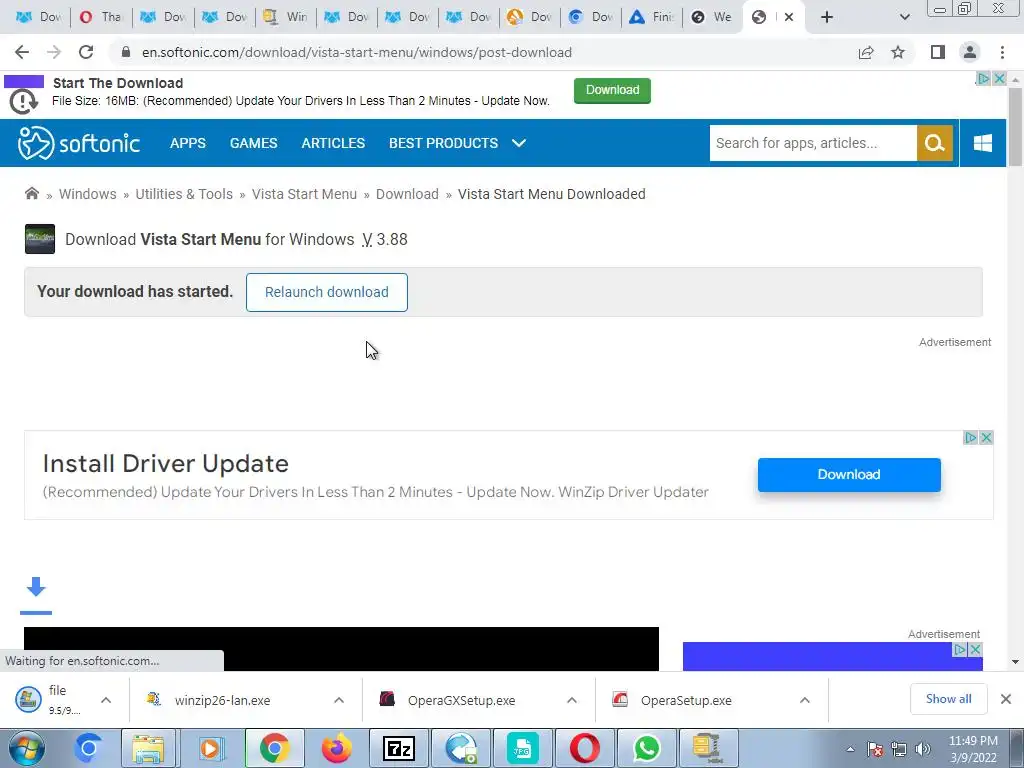This screenshot has height=768, width=1024.
Task: Close the top banner ad with X
Action: (x=999, y=78)
